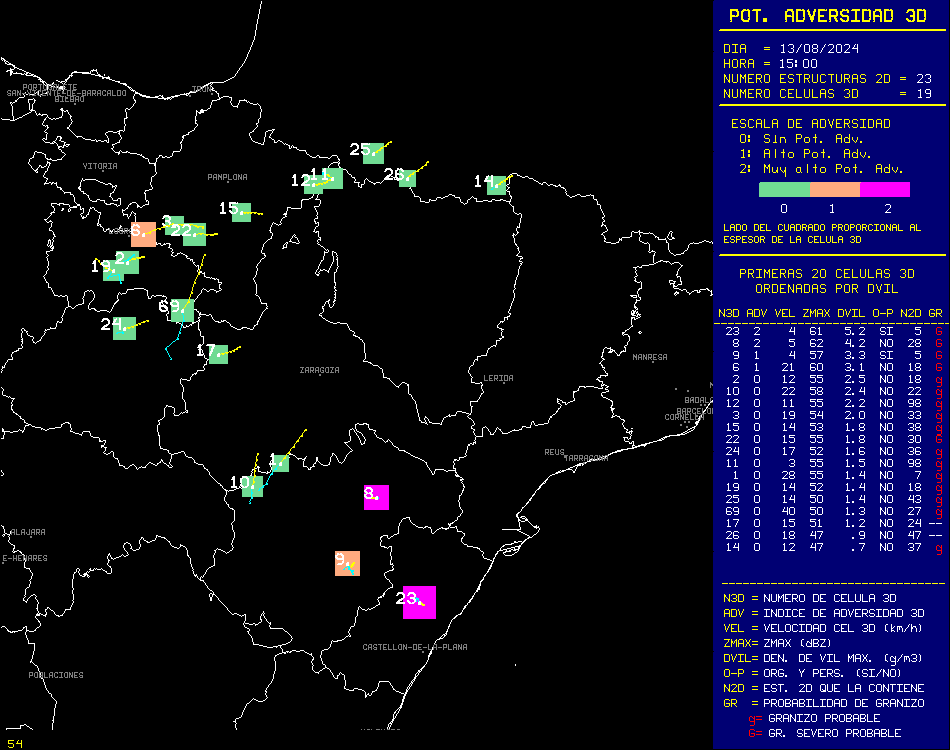Viewport: 950px width, 750px height.
Task: Click the POT. ADVERSIDAD 3D title
Action: point(828,16)
